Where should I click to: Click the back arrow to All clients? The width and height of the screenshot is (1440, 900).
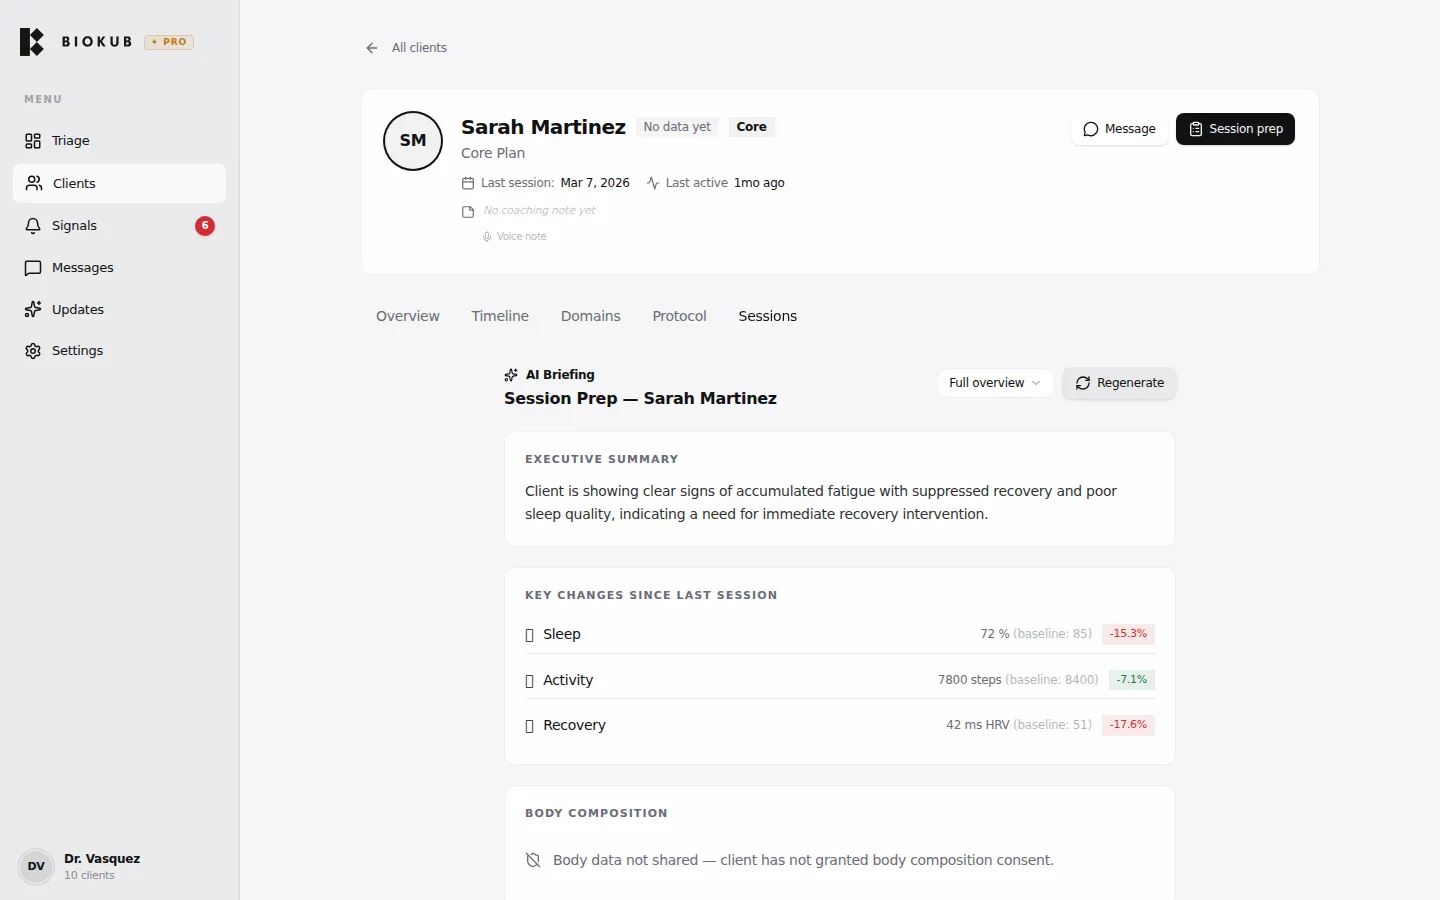pos(372,48)
